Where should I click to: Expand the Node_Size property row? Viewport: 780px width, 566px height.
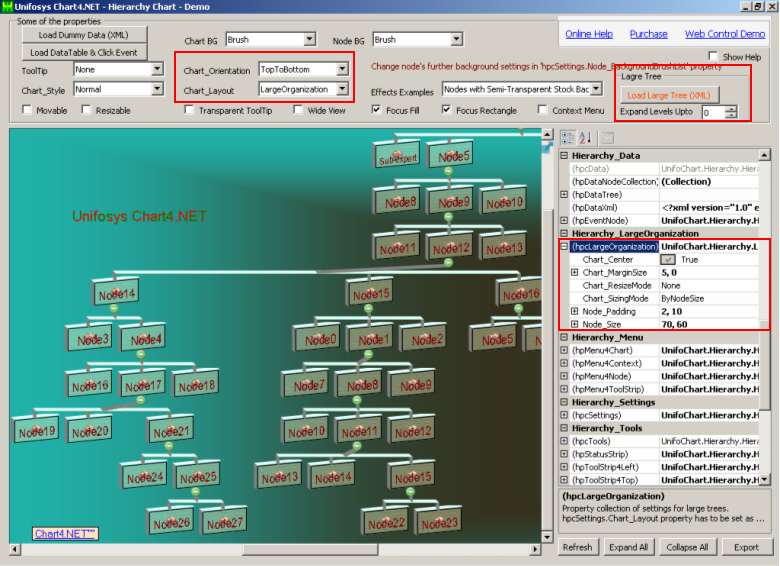(574, 324)
